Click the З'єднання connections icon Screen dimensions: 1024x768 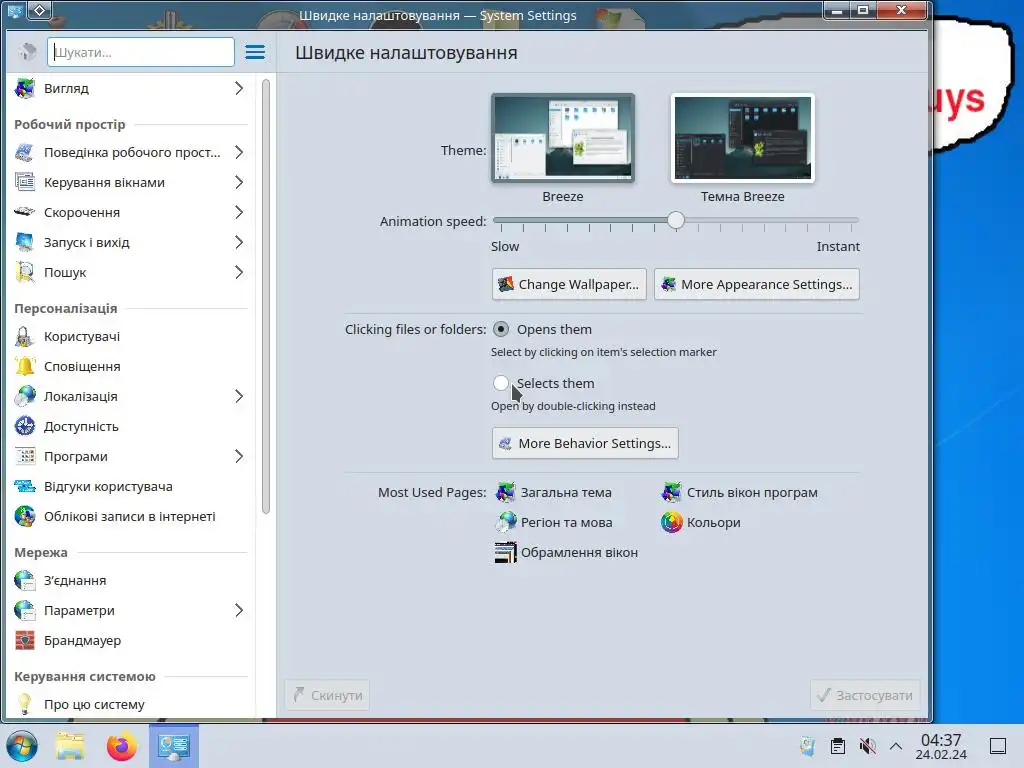click(25, 581)
